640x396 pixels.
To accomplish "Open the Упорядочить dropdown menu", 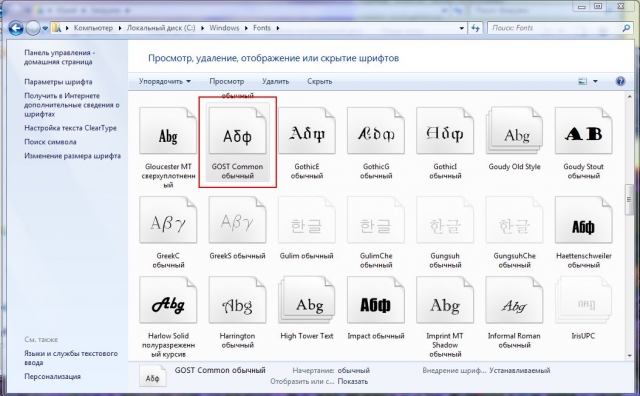I will click(164, 81).
